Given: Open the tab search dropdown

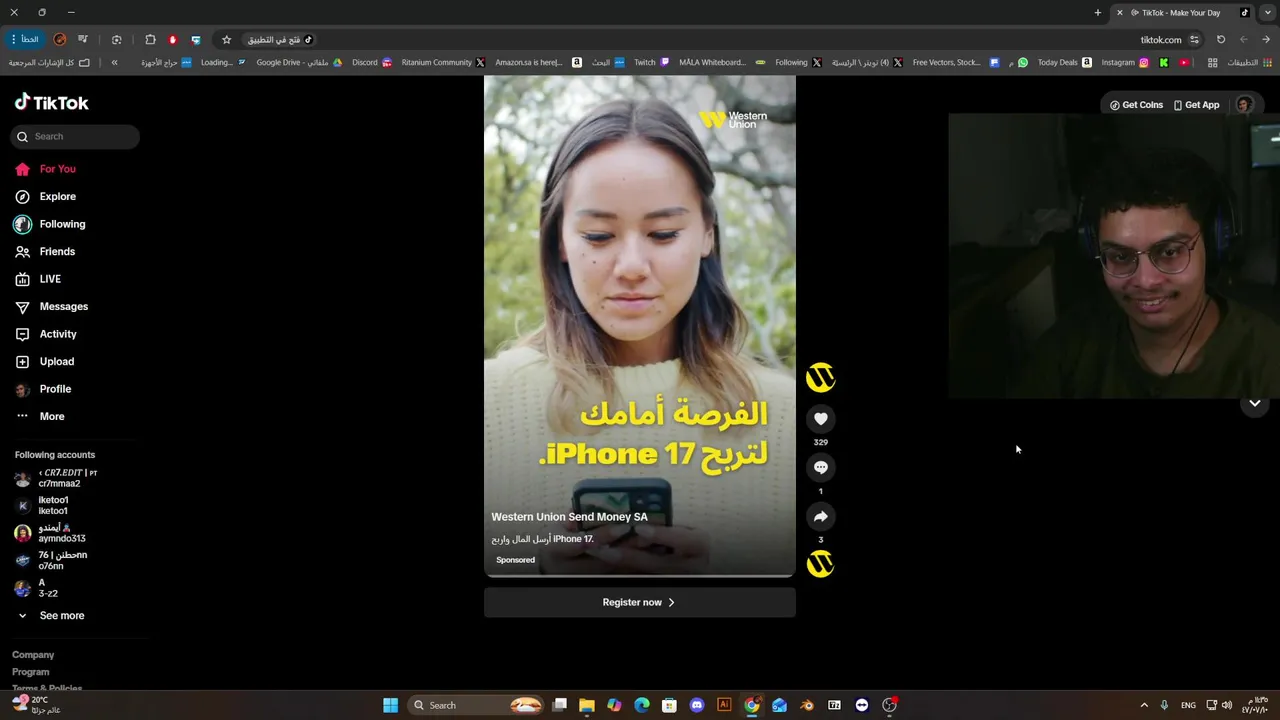Looking at the screenshot, I should point(1268,13).
